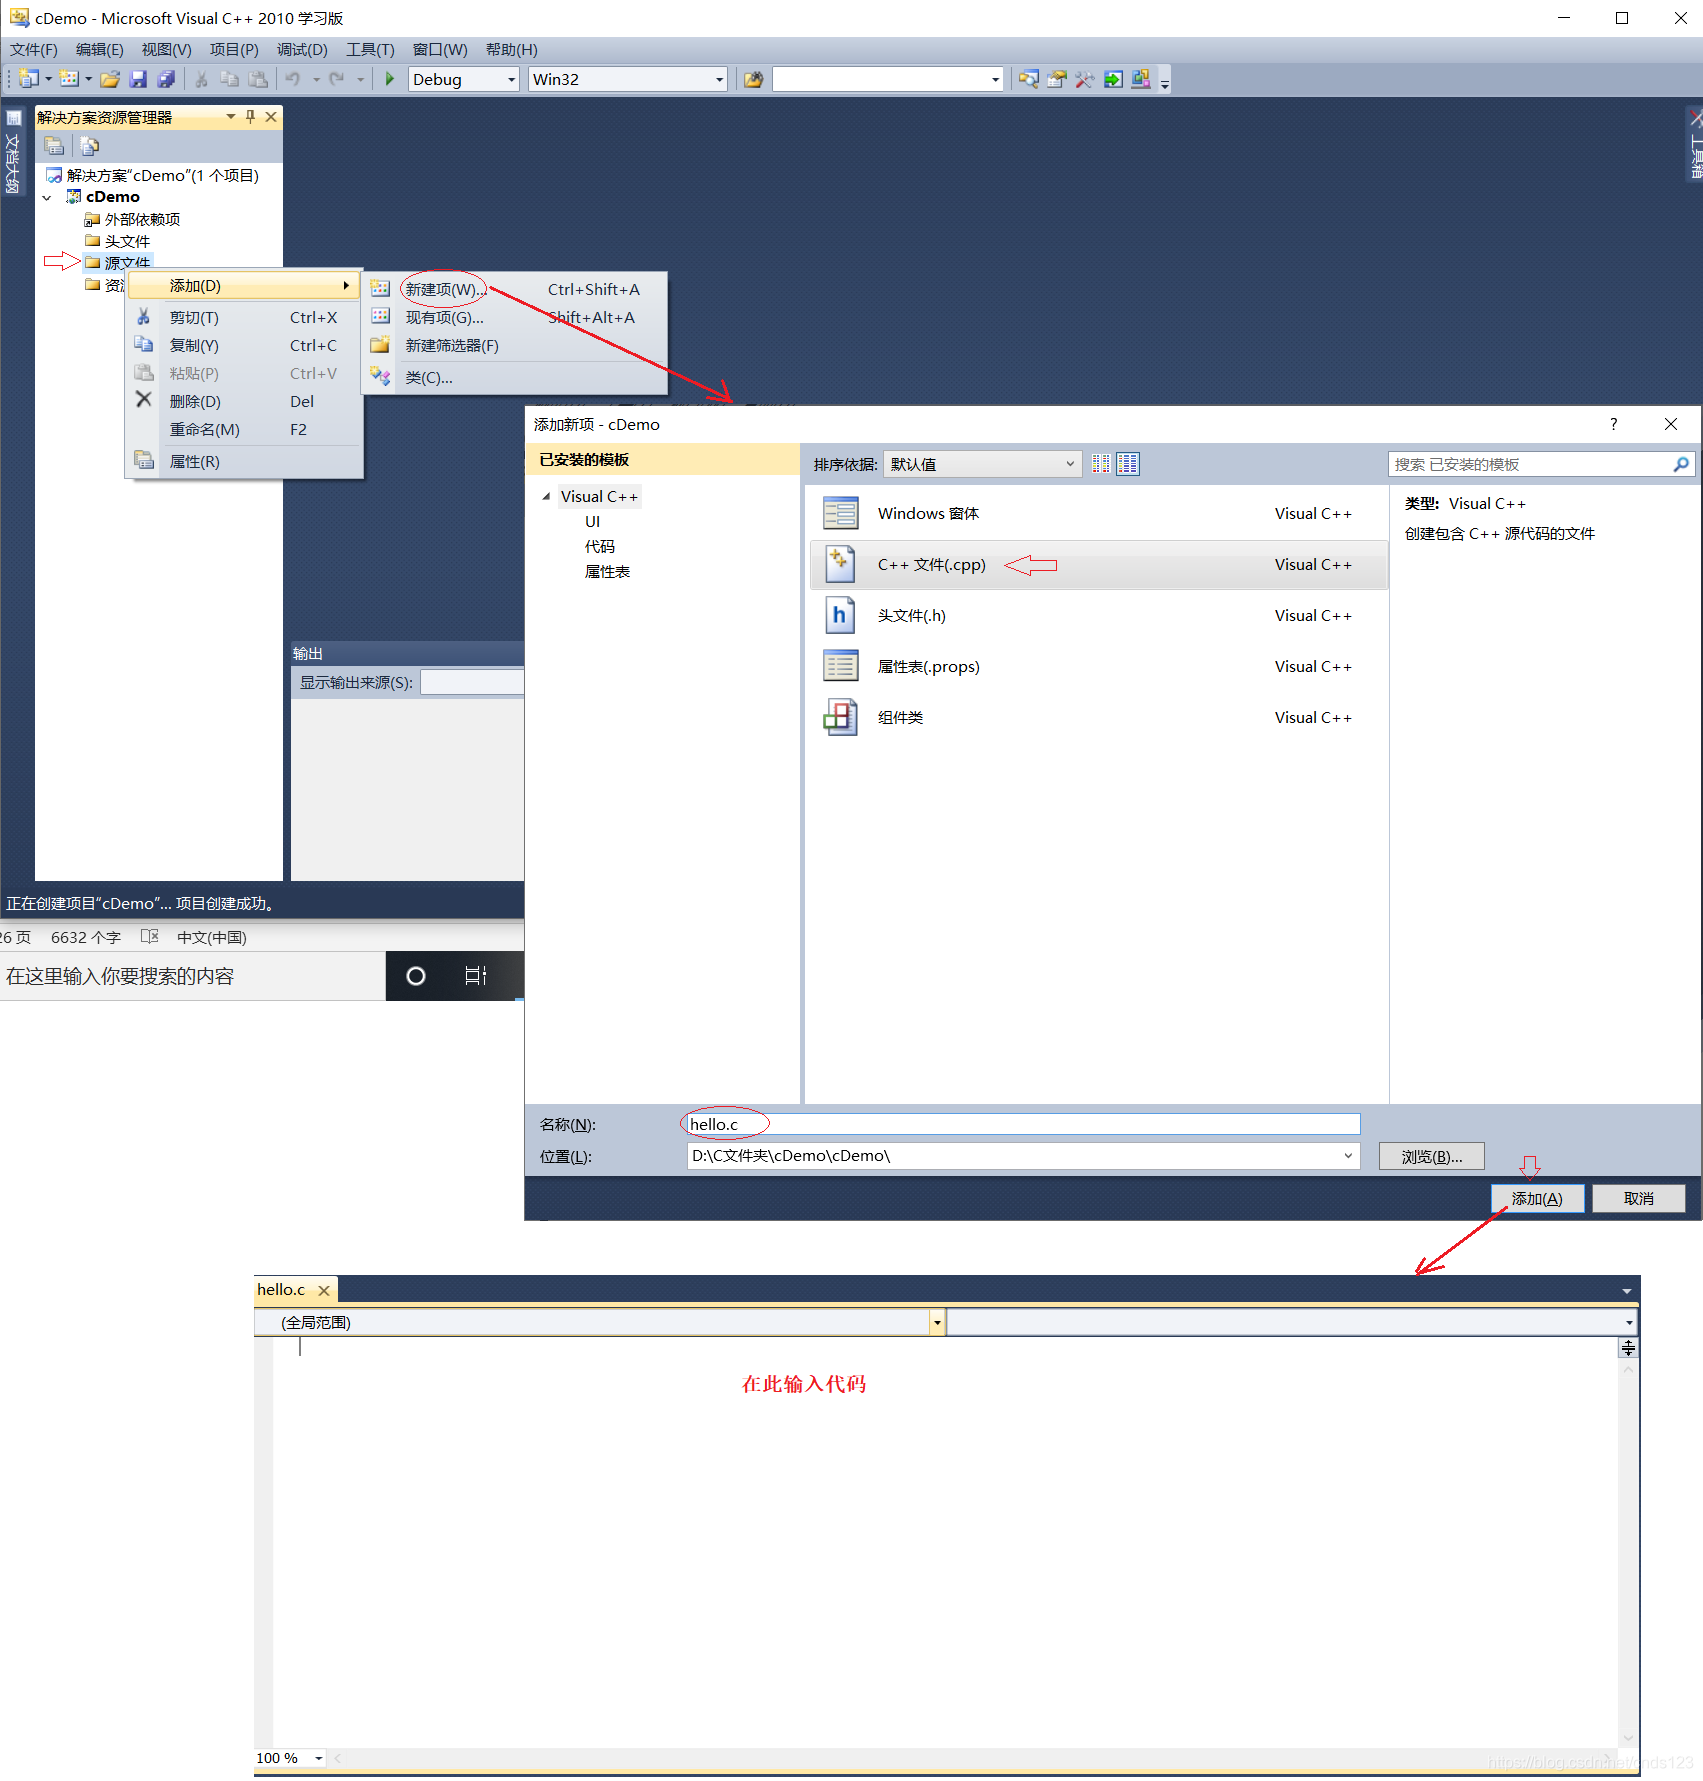Click Properties icon in Solution Explorer panel

click(x=54, y=146)
